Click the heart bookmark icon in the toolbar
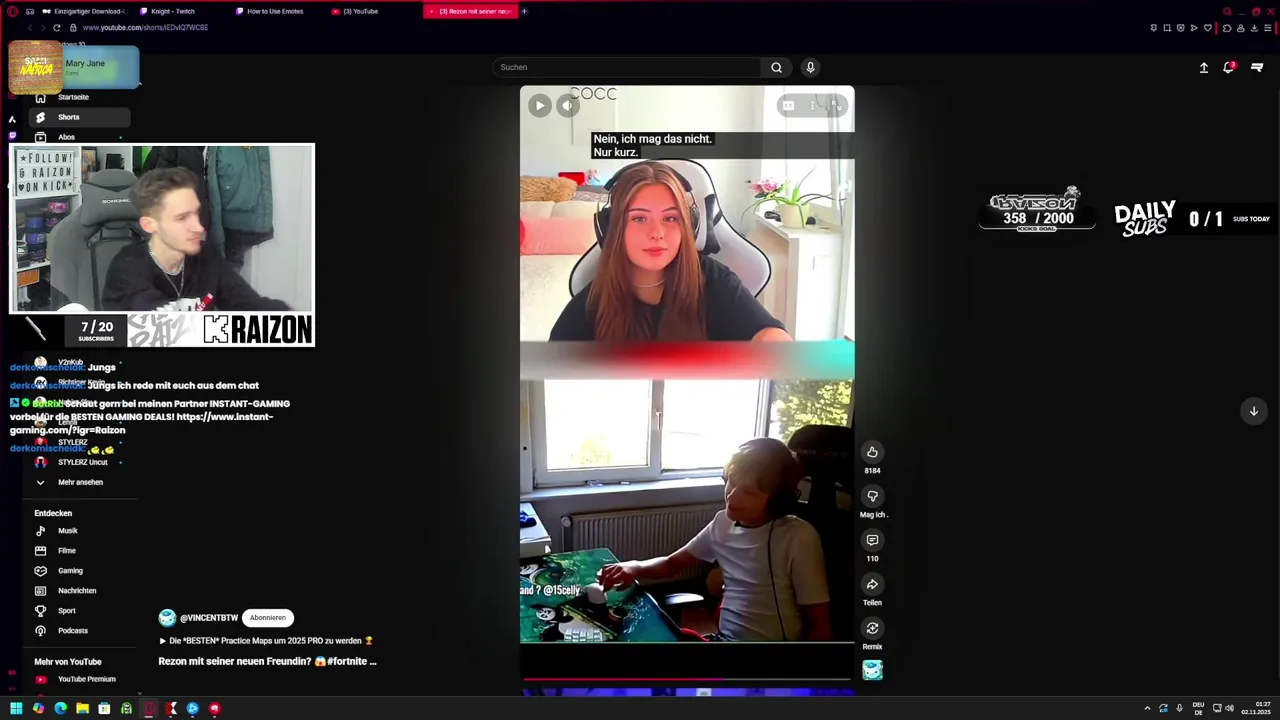The image size is (1280, 720). tap(1207, 28)
